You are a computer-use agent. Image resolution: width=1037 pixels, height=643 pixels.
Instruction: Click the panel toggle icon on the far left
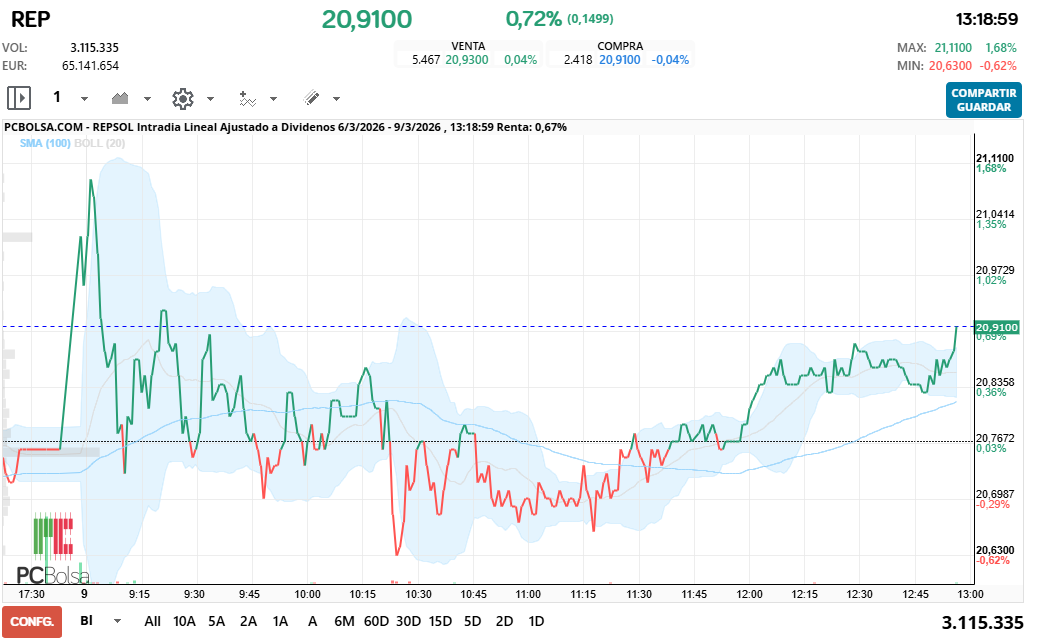19,98
